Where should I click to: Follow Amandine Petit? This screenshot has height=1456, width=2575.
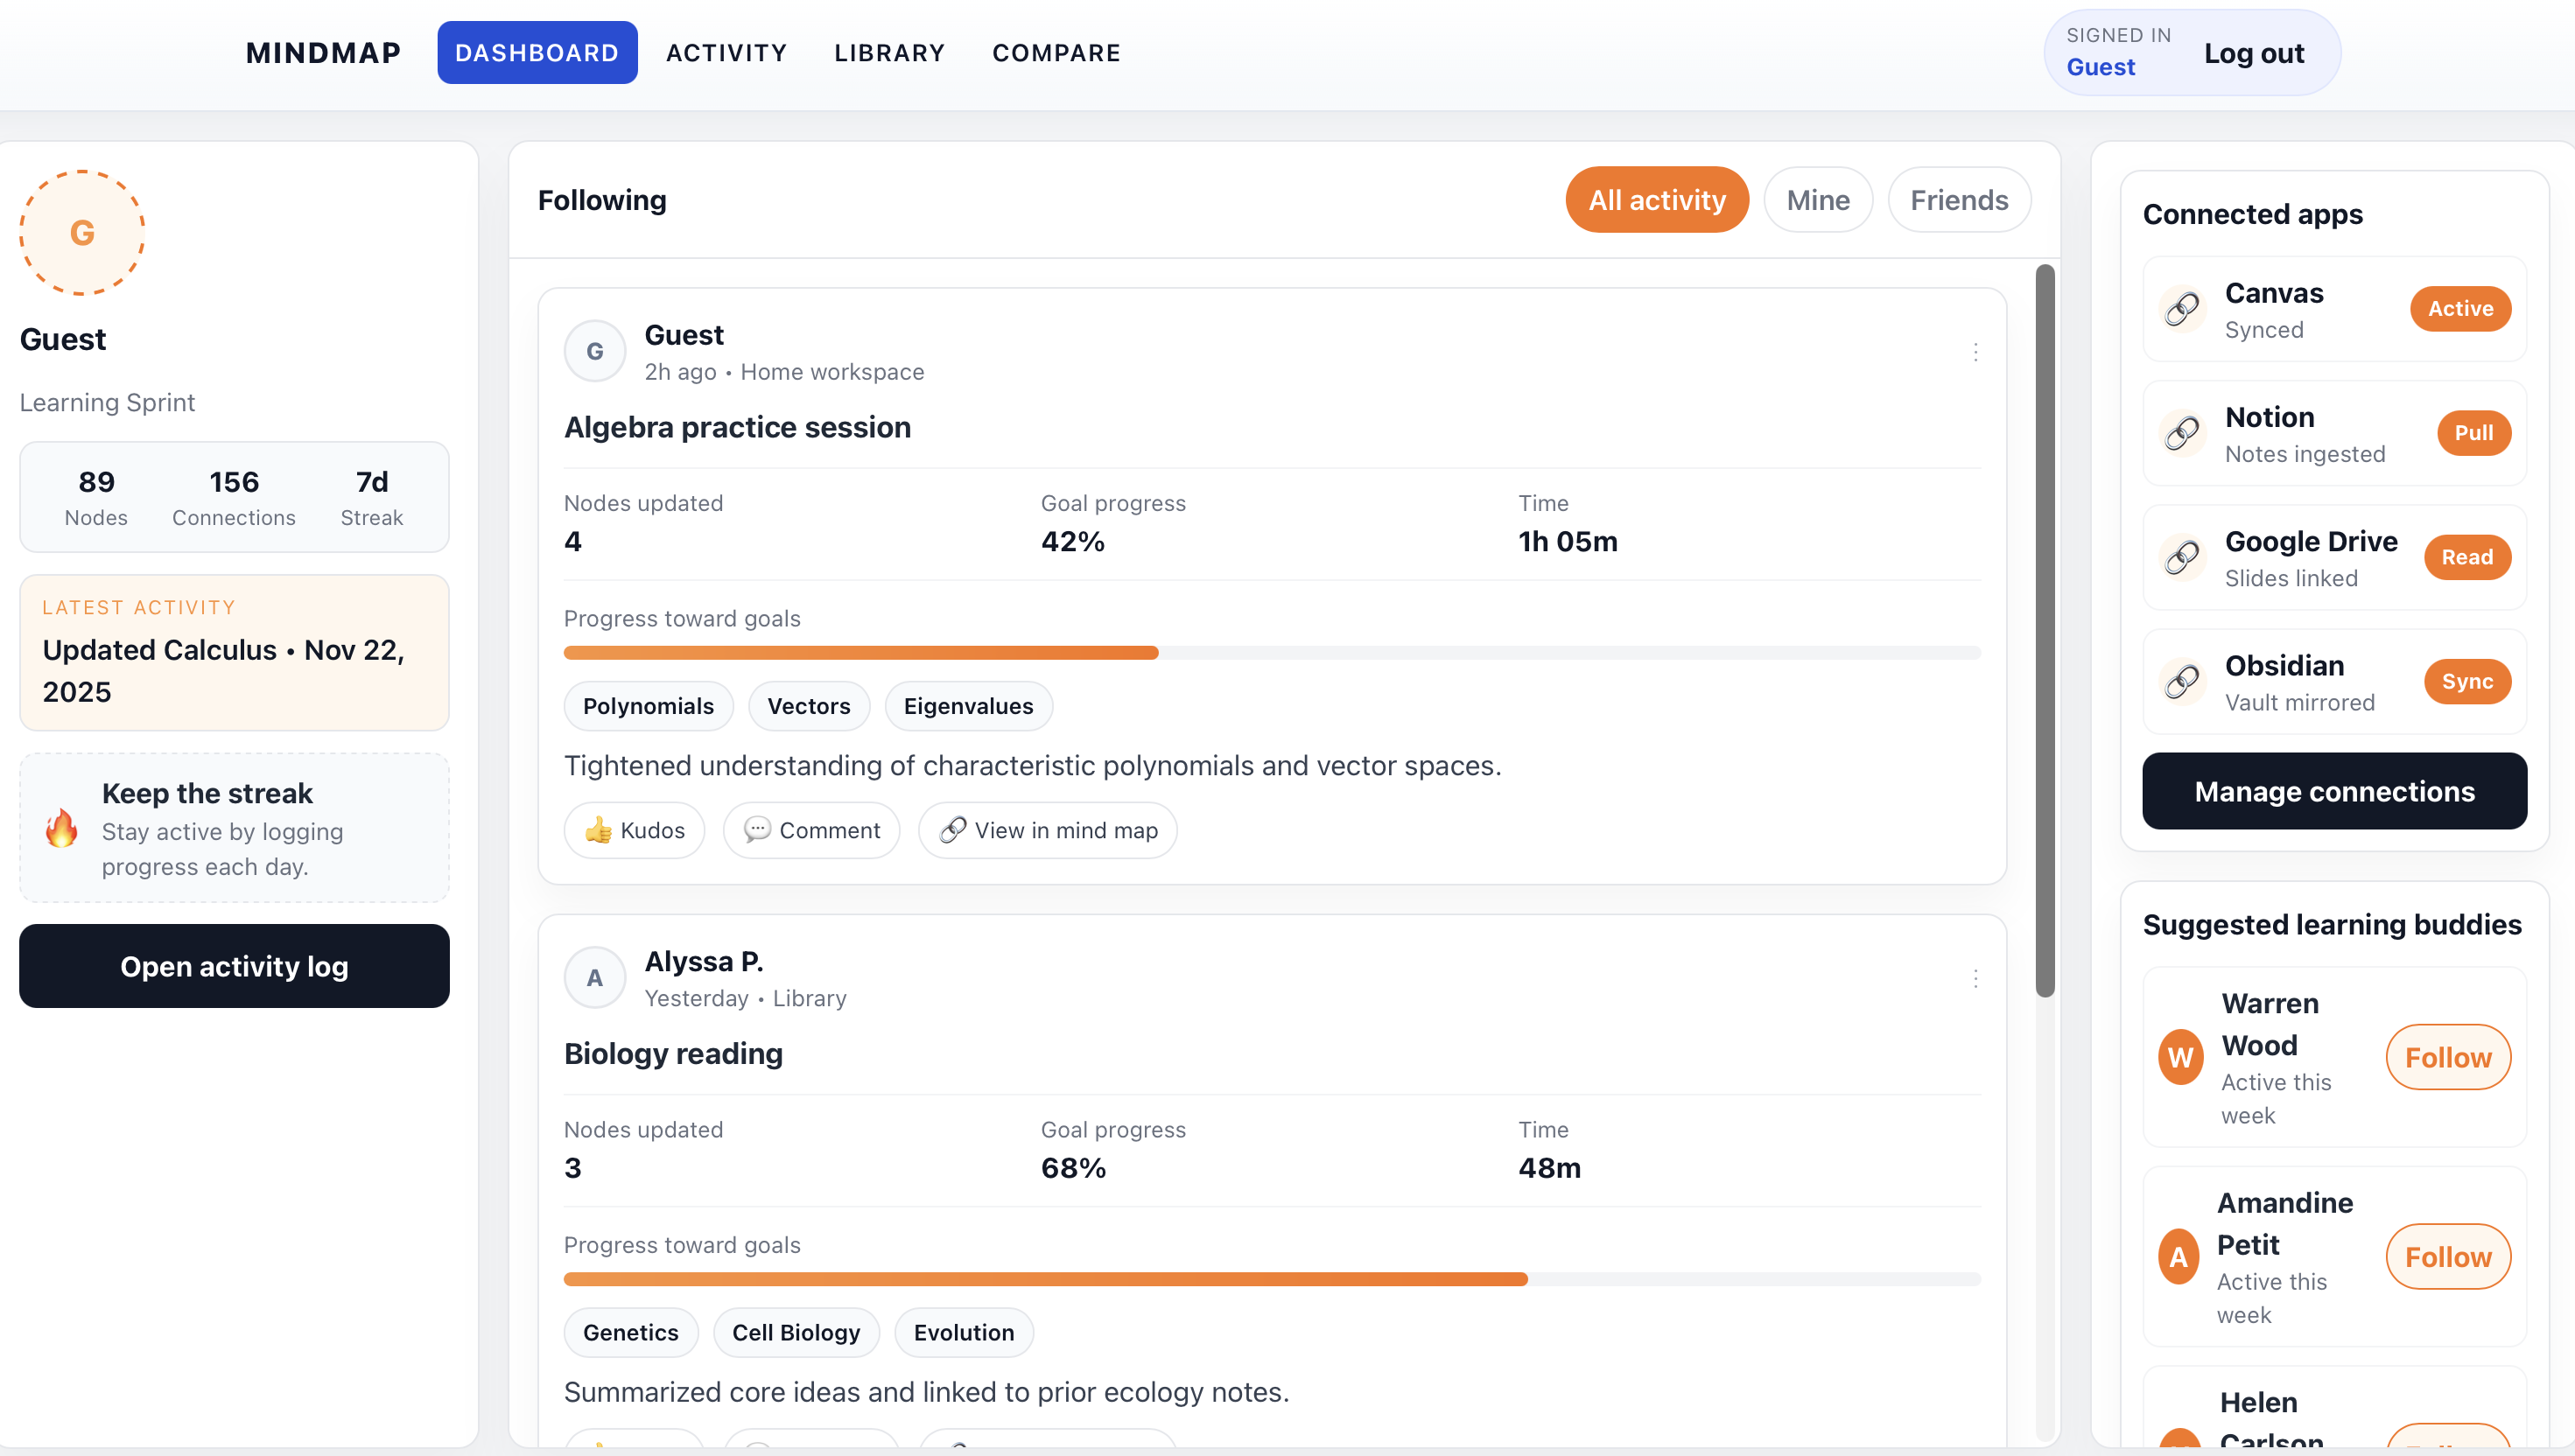[2447, 1257]
